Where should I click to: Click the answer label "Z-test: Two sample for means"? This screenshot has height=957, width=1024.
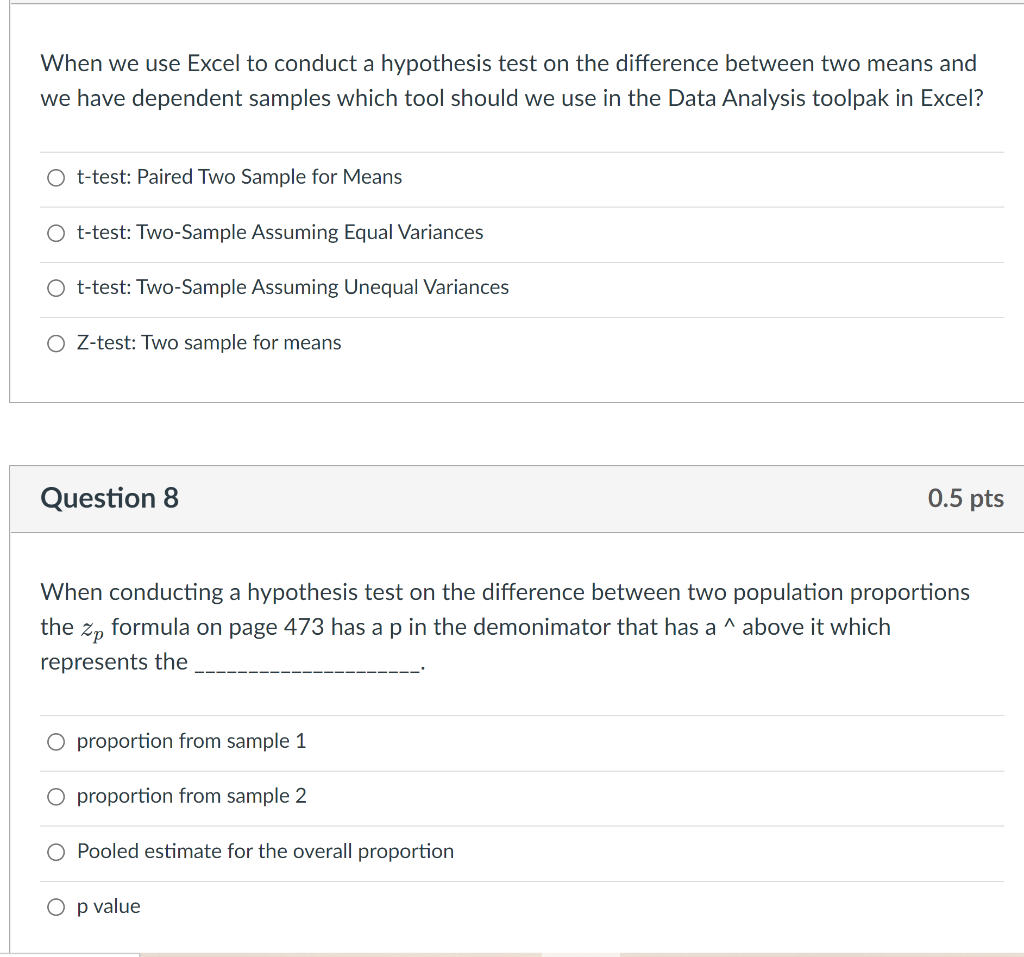pyautogui.click(x=209, y=343)
